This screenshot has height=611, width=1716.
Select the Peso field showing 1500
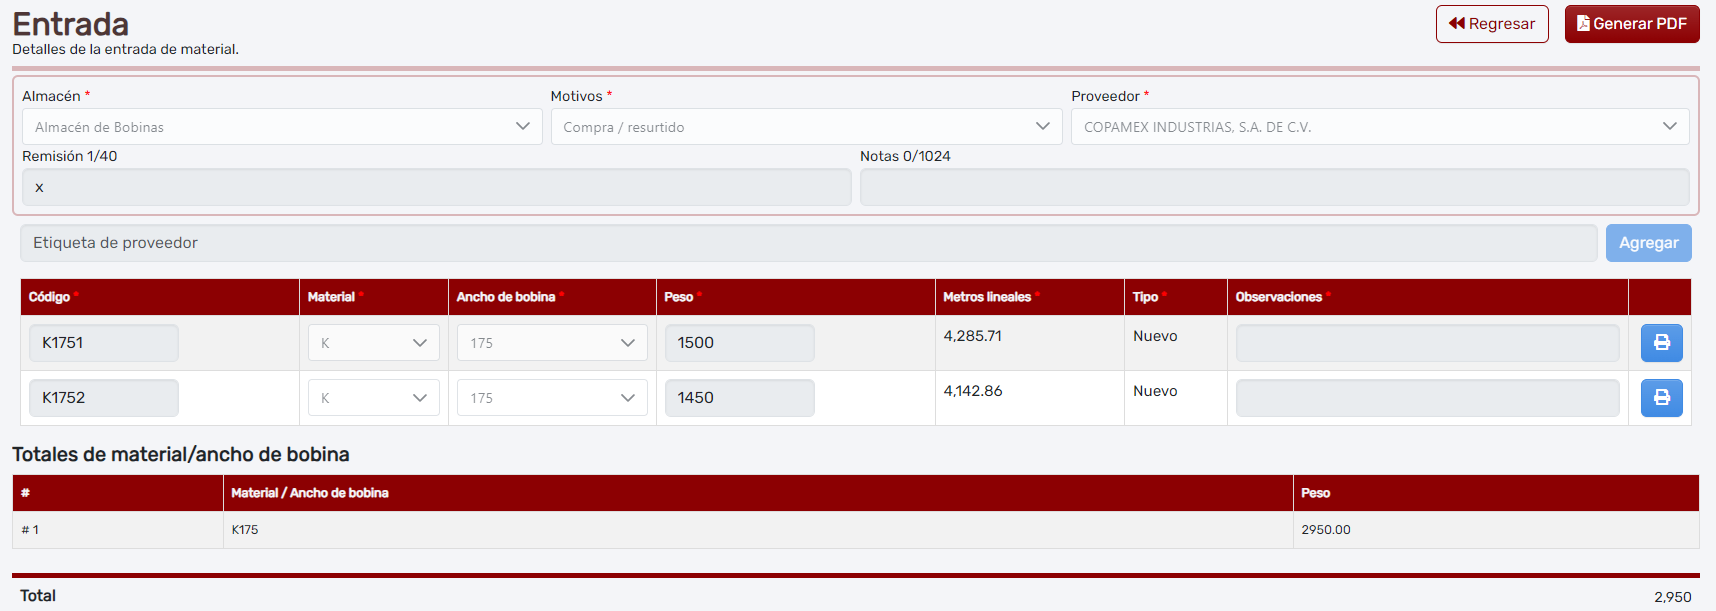click(739, 343)
